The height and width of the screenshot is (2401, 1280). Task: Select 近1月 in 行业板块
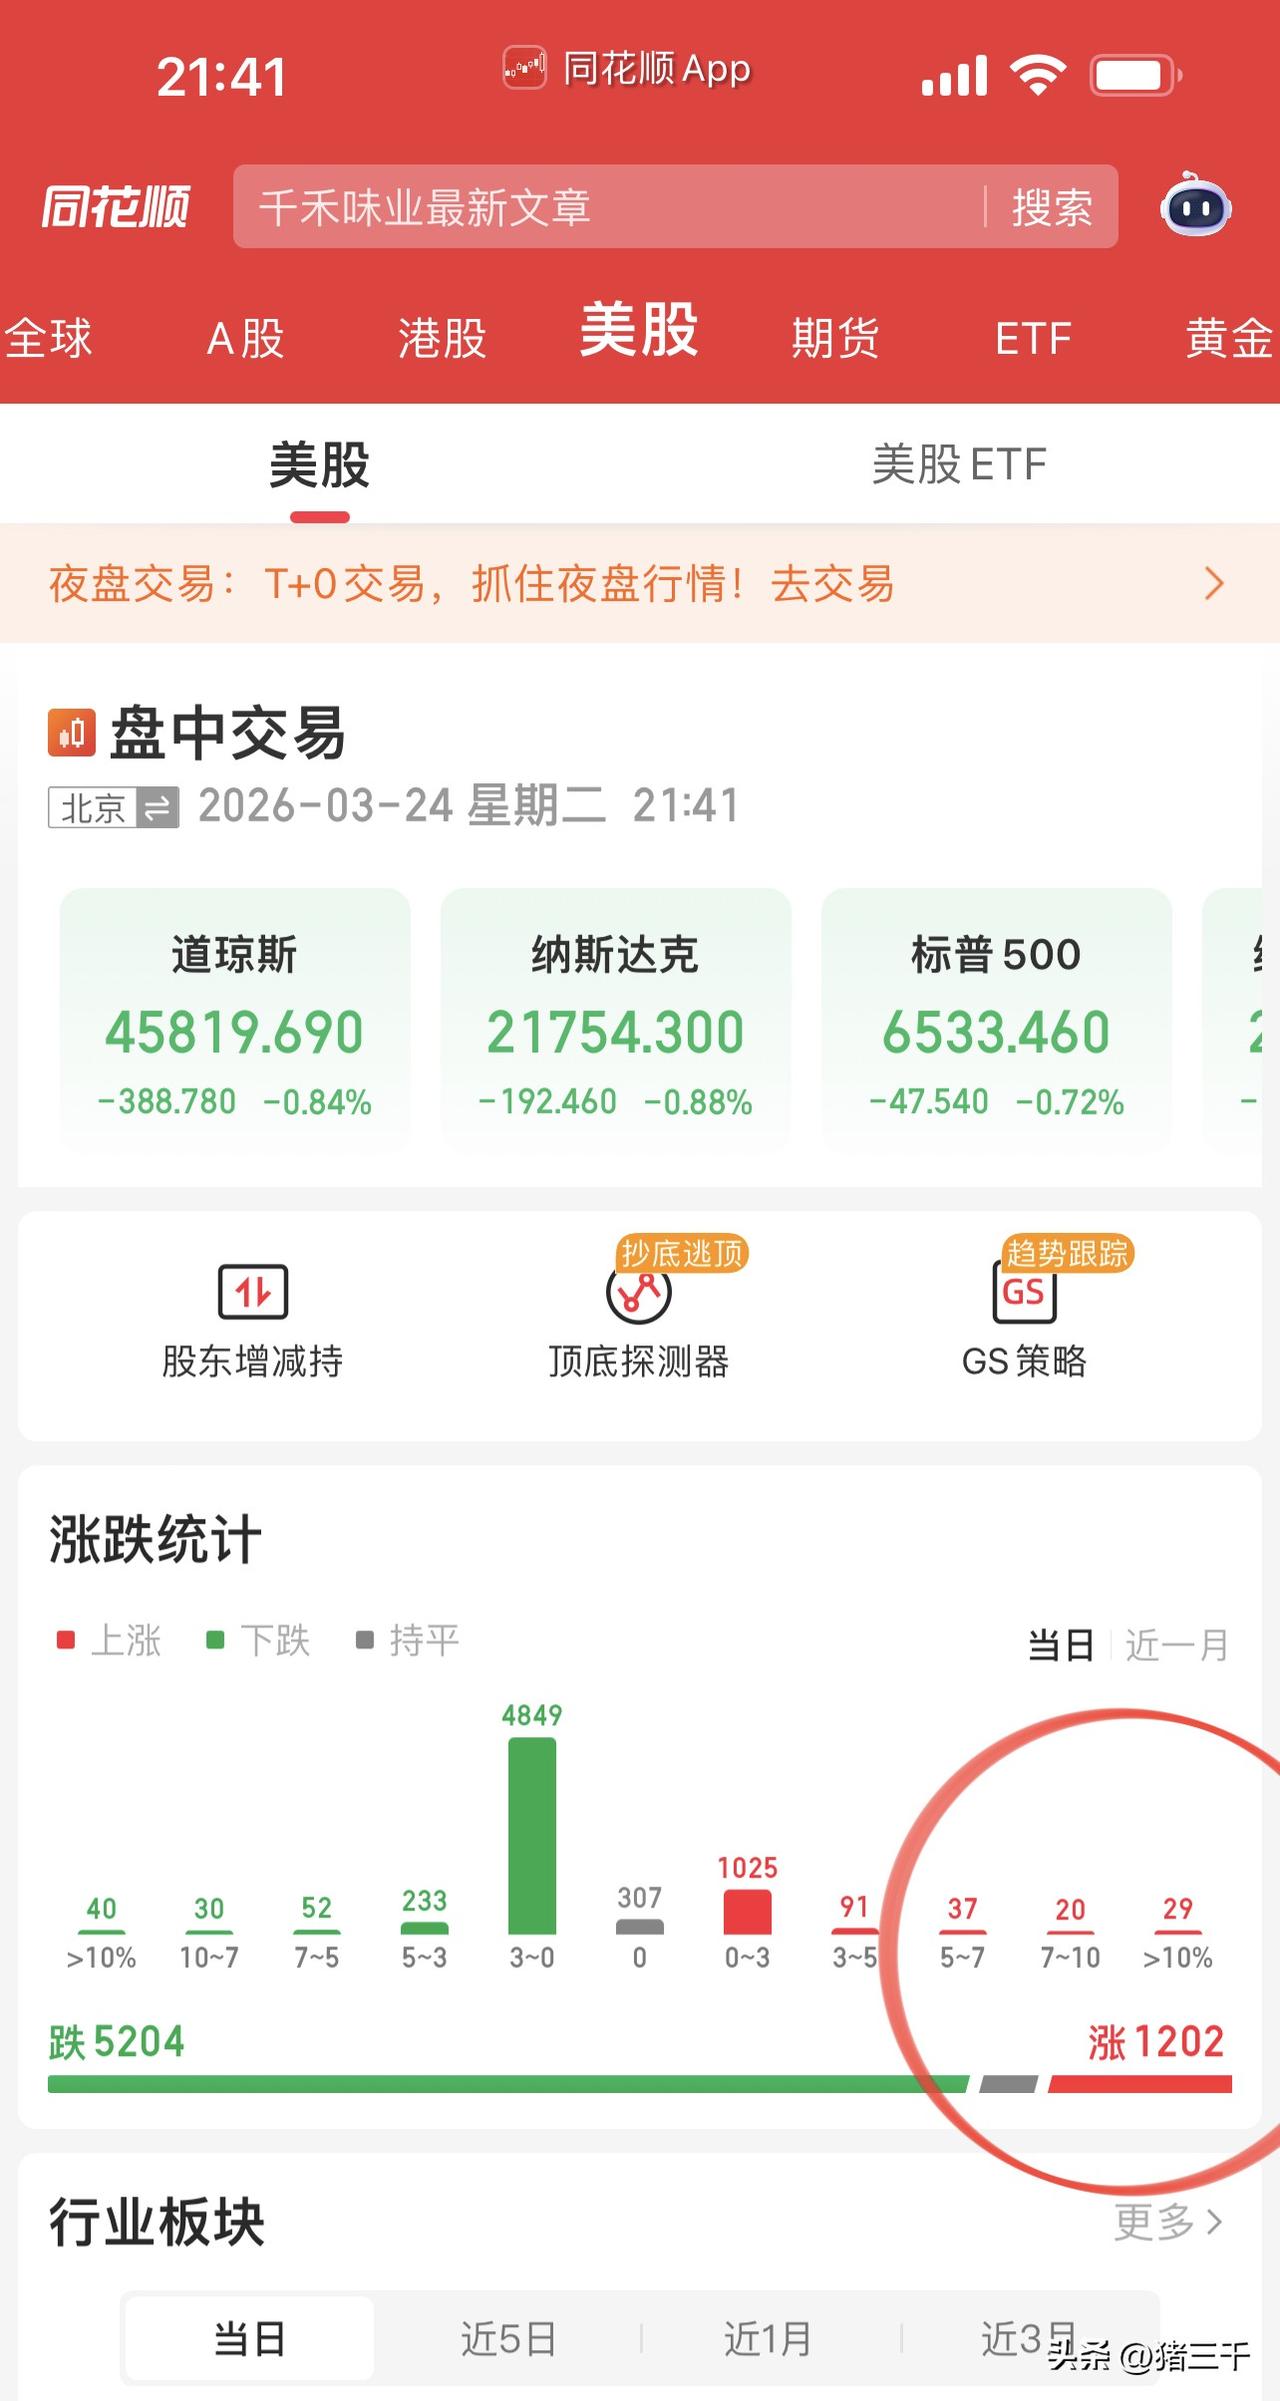(x=768, y=2339)
